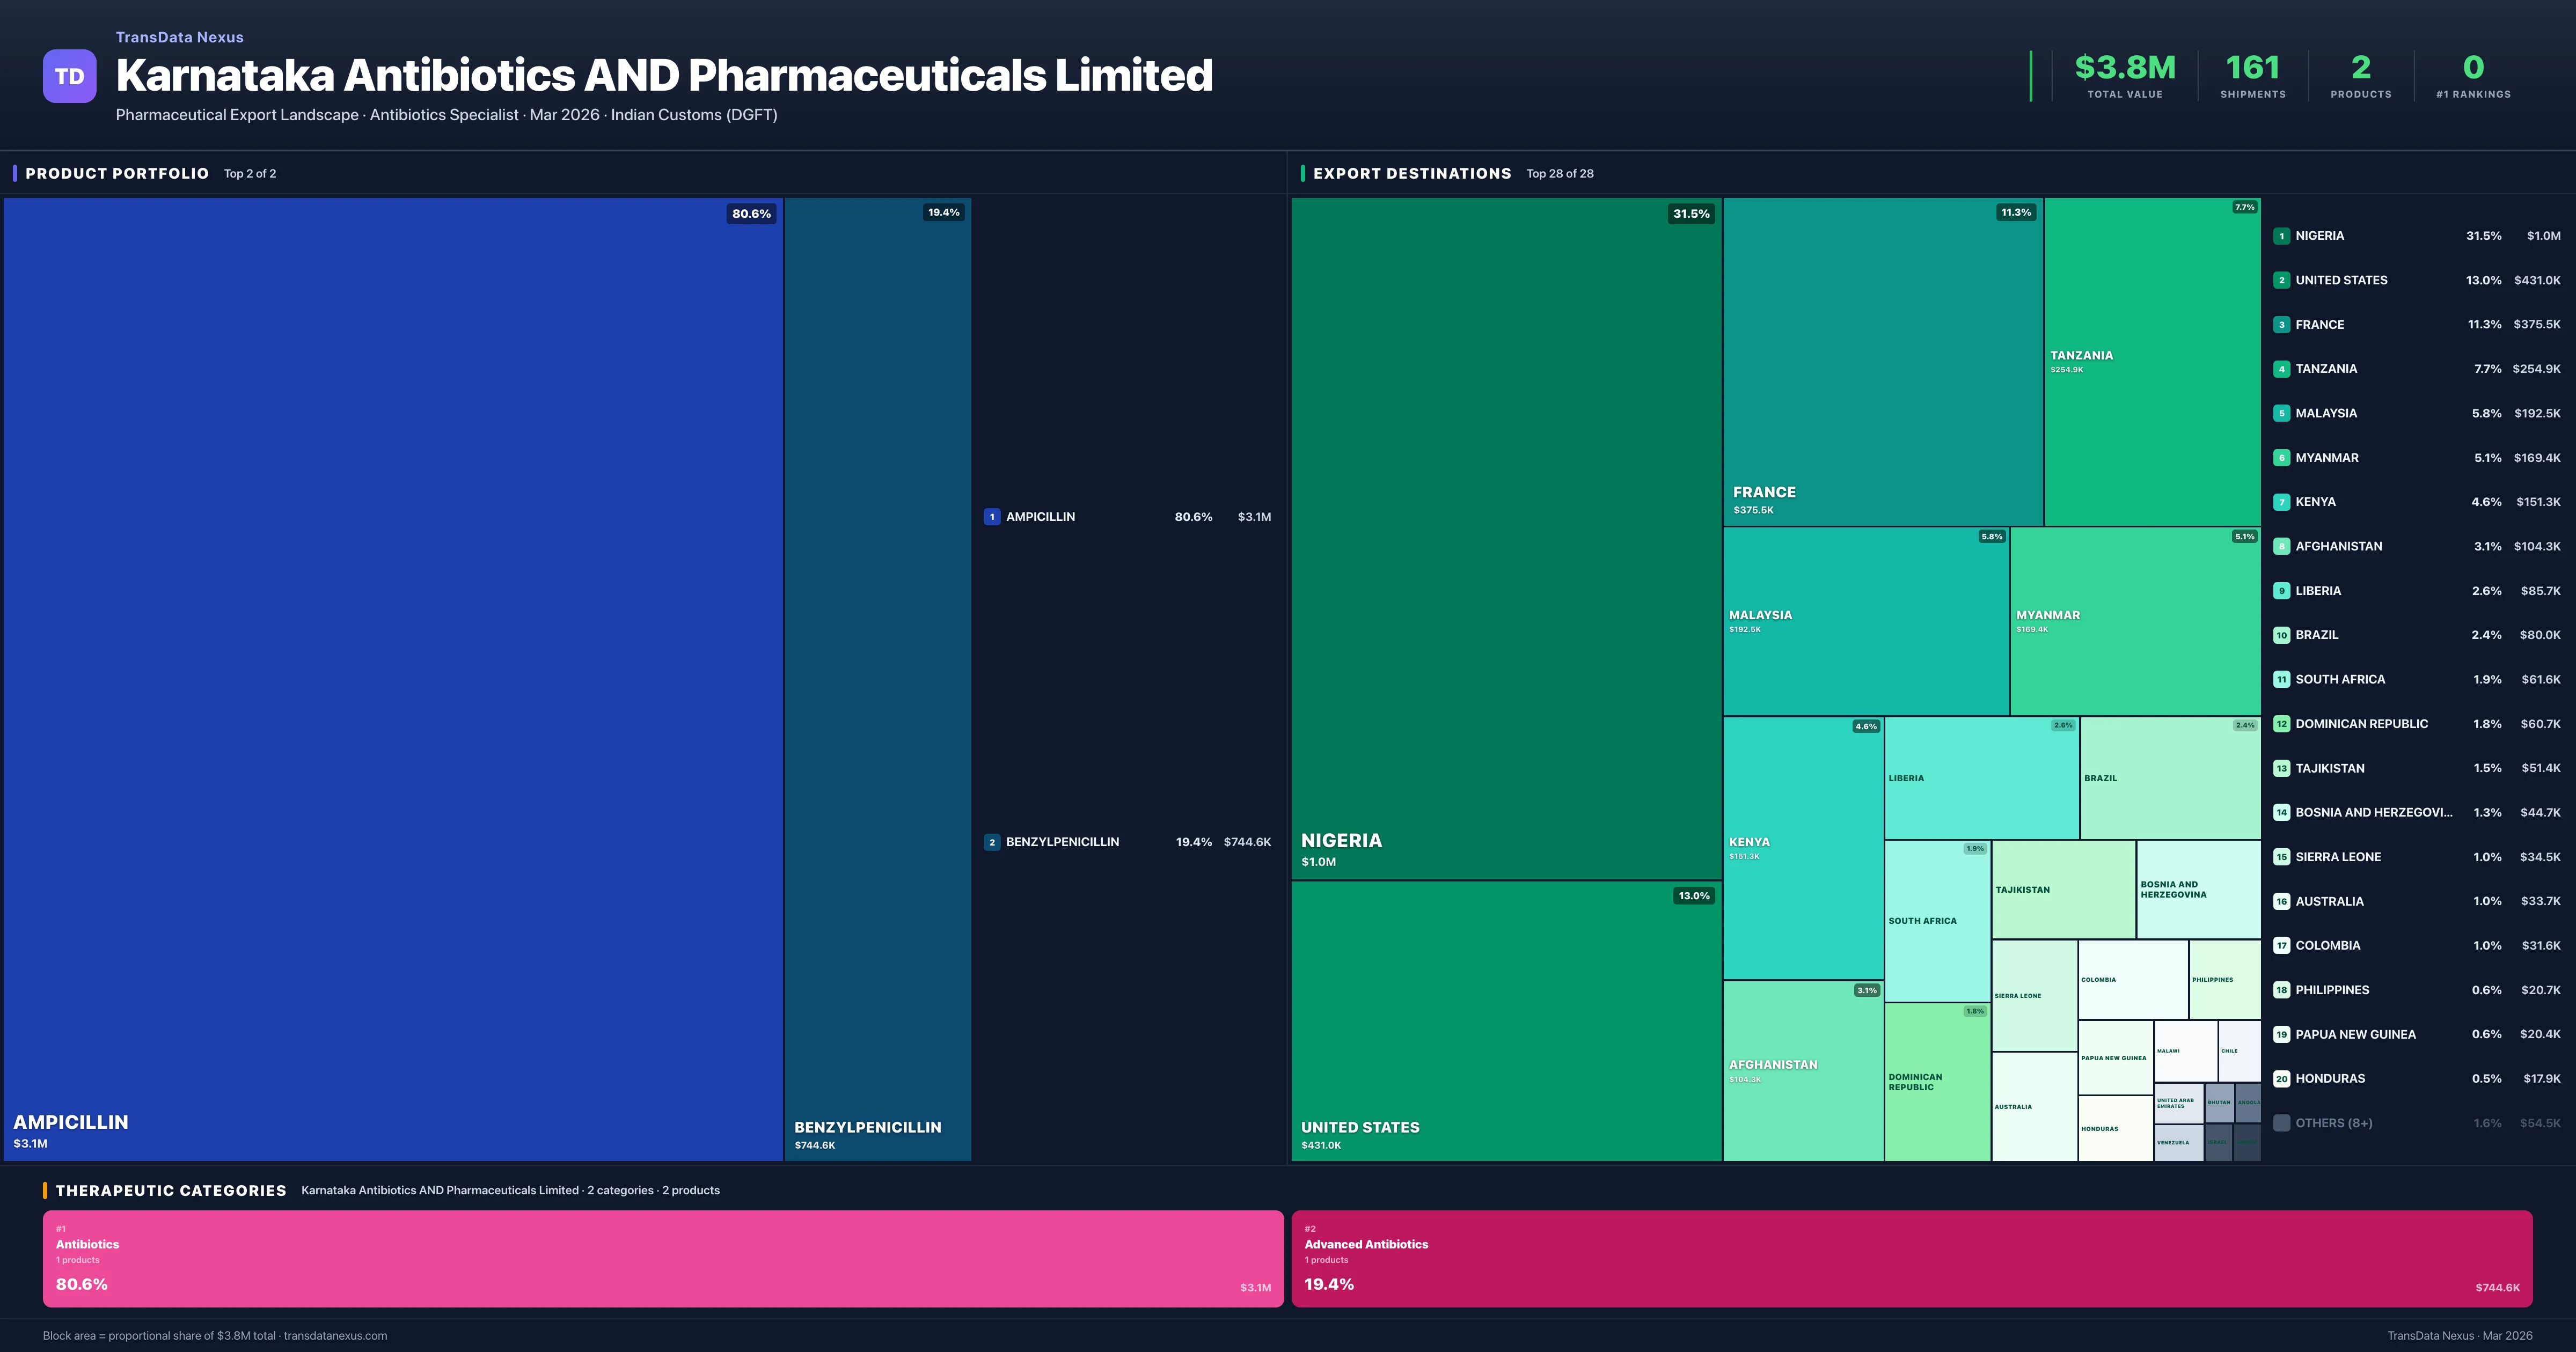Open the Antibiotics therapeutic category bar
The height and width of the screenshot is (1352, 2576).
(662, 1258)
